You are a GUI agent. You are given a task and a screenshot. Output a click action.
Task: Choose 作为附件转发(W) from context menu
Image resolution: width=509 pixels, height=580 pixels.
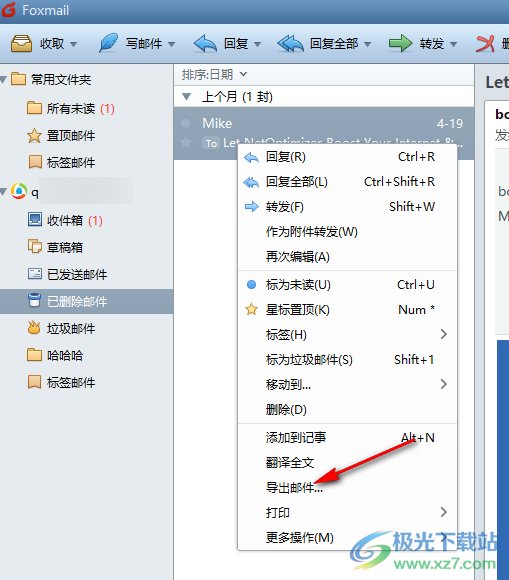coord(348,232)
